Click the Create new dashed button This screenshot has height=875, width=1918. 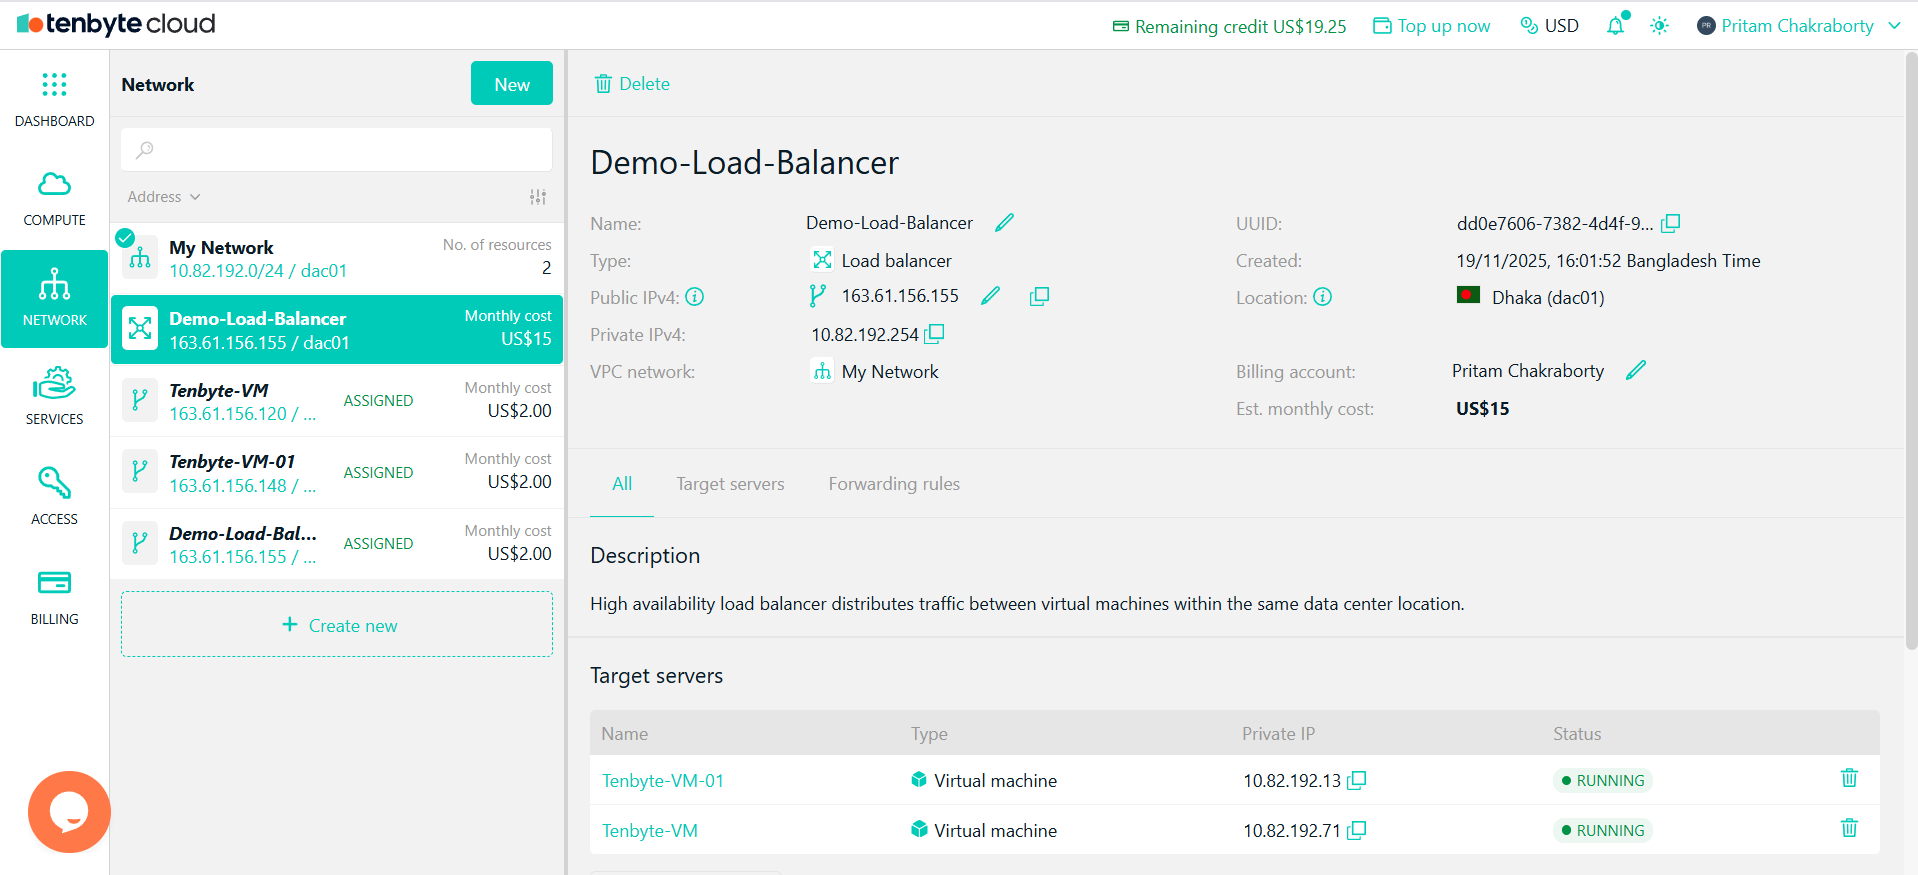click(337, 624)
